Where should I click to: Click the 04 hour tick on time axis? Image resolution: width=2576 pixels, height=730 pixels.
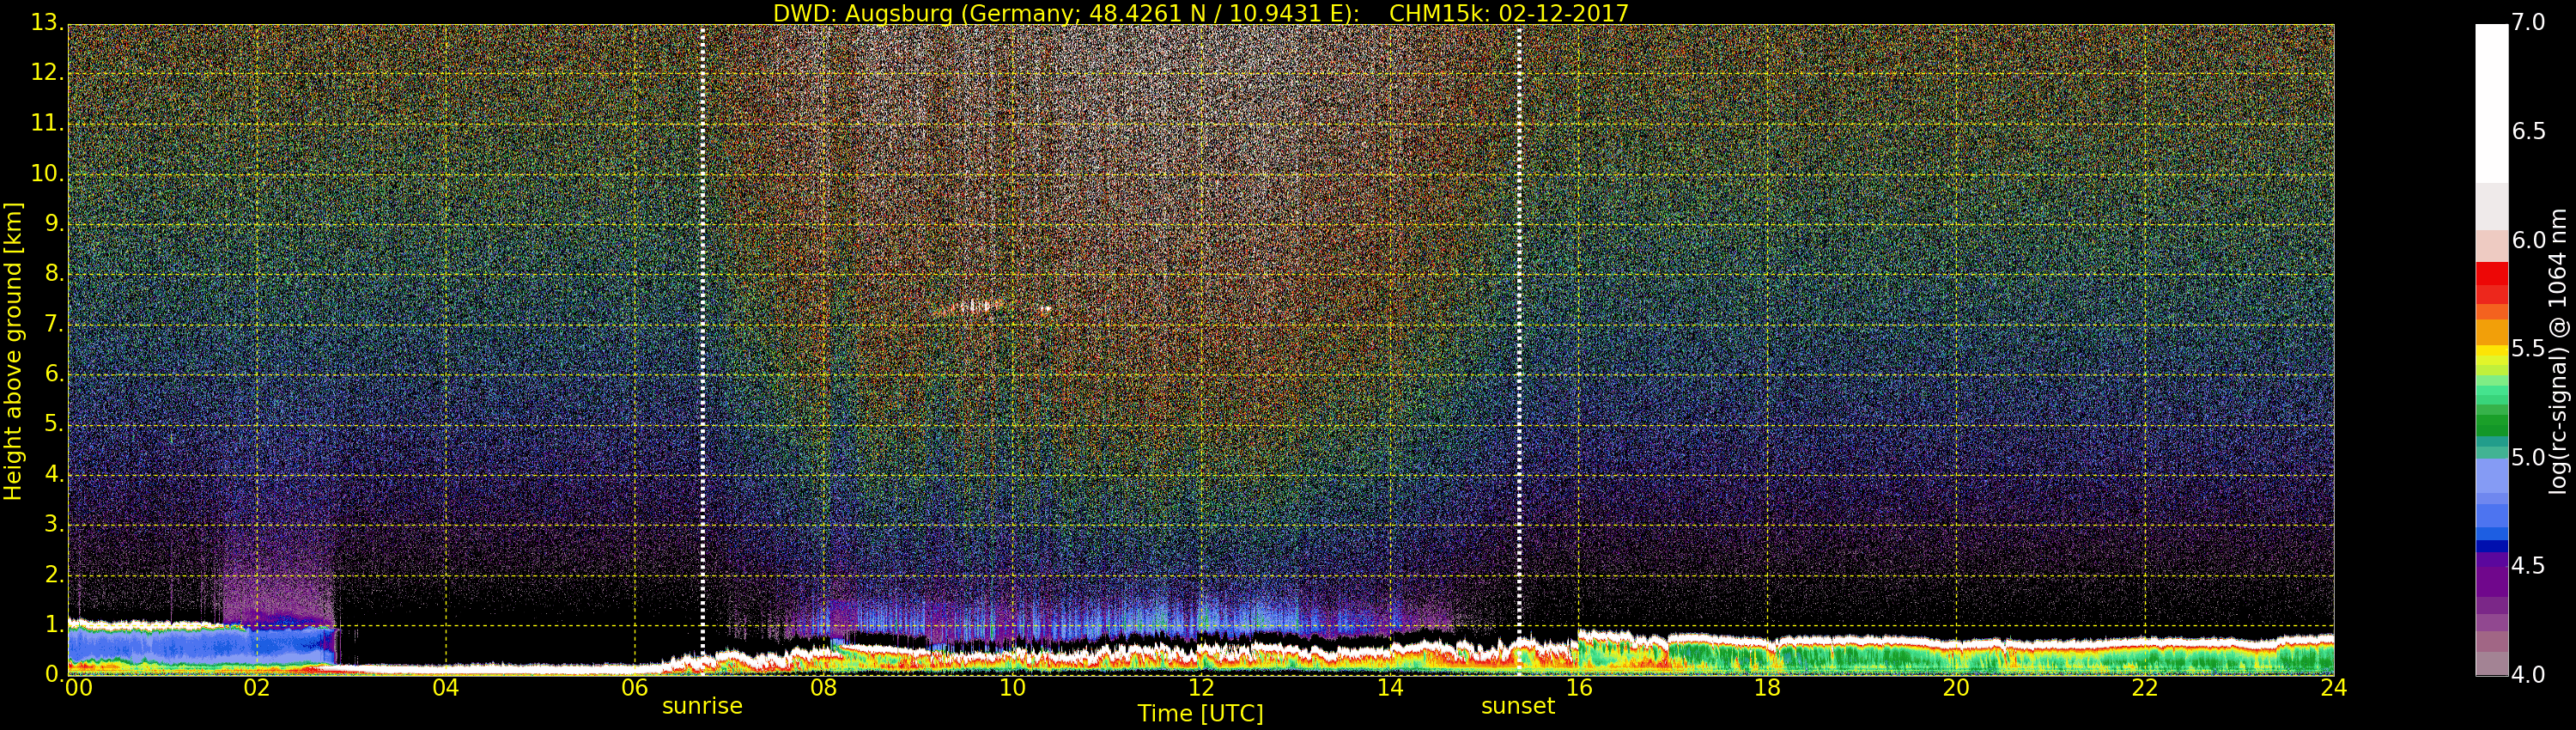(445, 688)
